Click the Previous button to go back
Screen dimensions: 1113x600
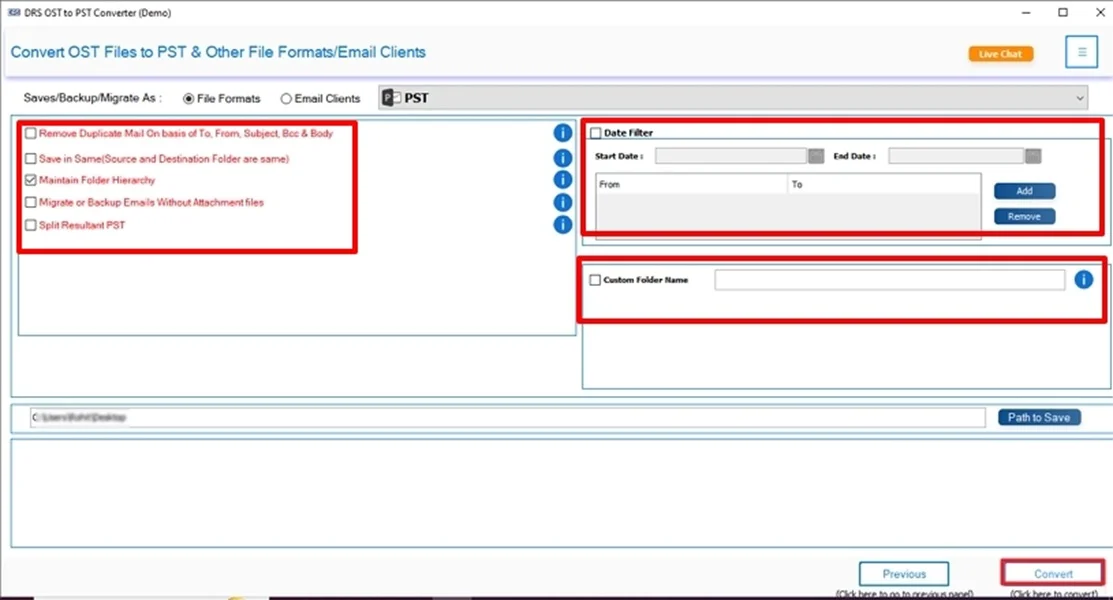click(x=904, y=573)
